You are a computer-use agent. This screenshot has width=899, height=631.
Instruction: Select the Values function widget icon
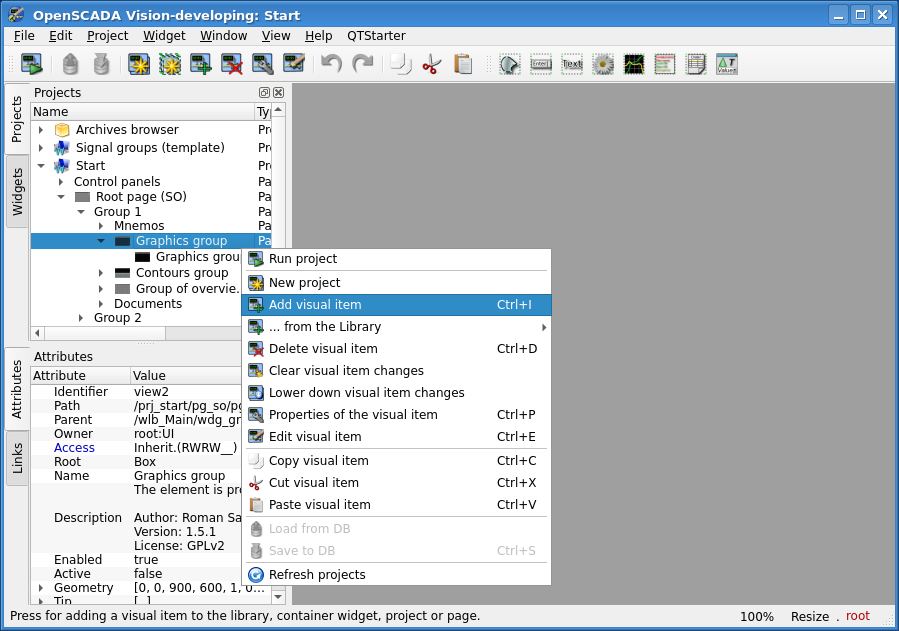(x=726, y=64)
